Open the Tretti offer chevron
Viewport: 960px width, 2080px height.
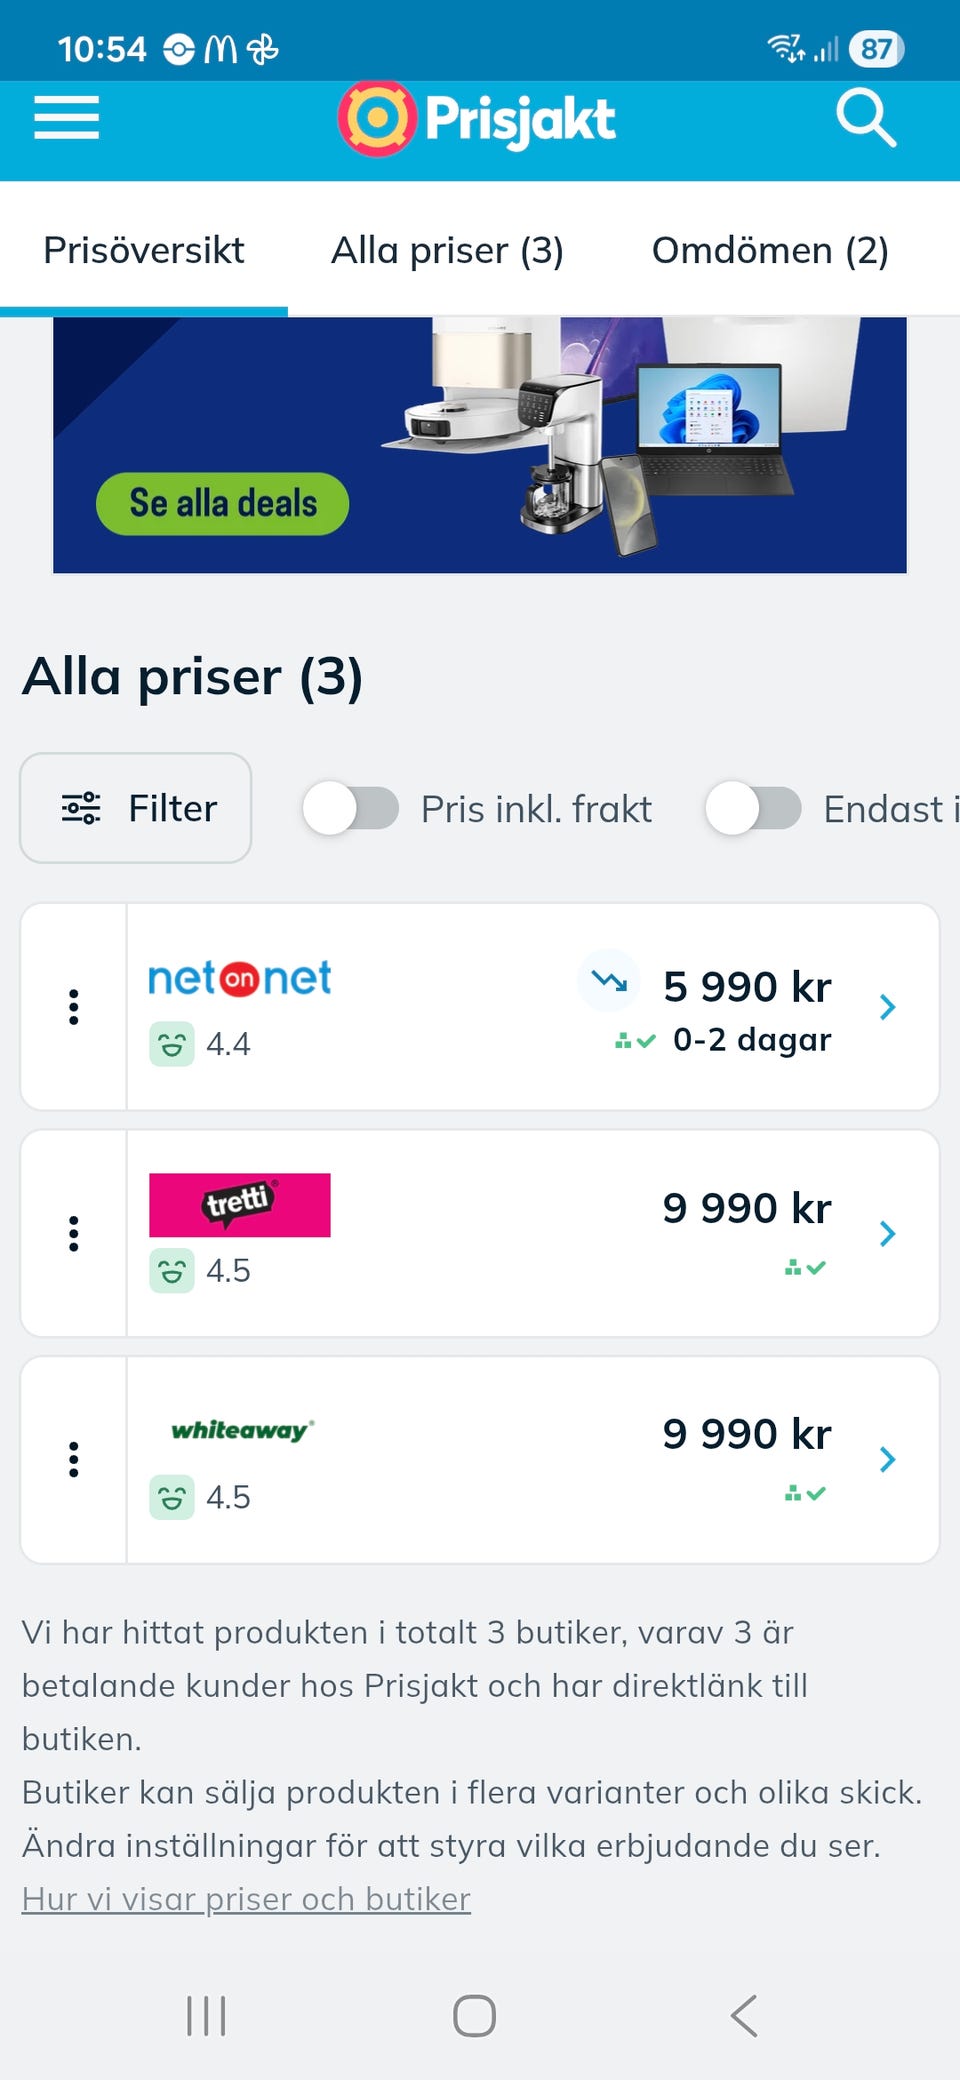(x=887, y=1234)
